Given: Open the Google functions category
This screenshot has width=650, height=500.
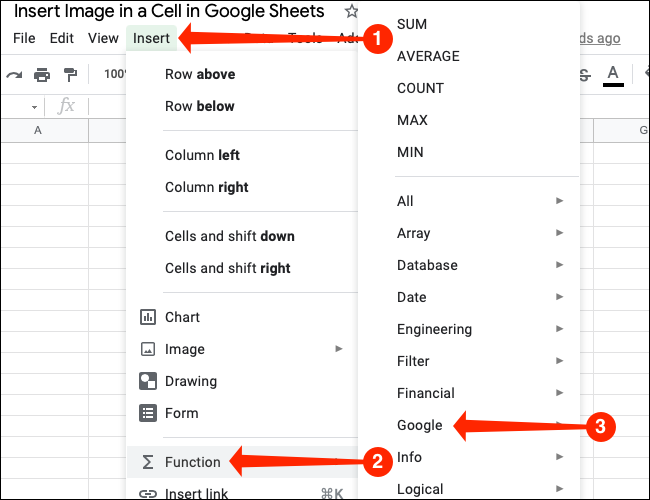Looking at the screenshot, I should (x=420, y=425).
